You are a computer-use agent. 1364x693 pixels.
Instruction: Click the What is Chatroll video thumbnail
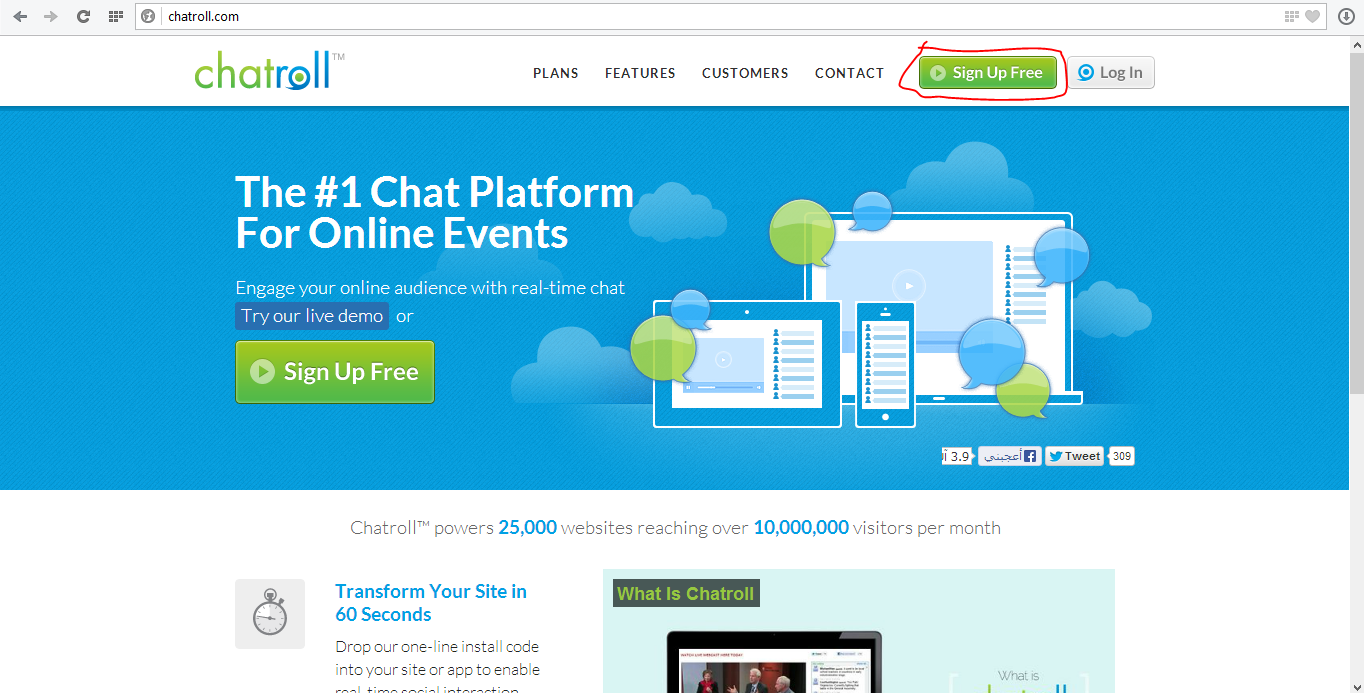click(859, 631)
